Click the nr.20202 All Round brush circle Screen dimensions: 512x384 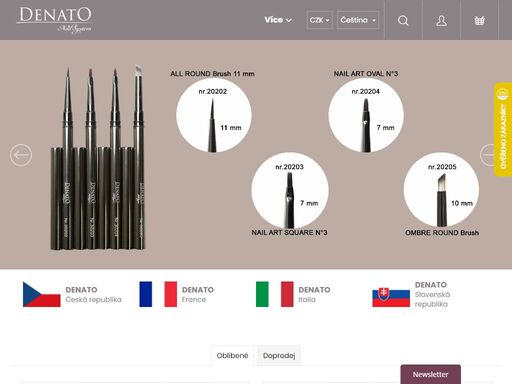[213, 115]
